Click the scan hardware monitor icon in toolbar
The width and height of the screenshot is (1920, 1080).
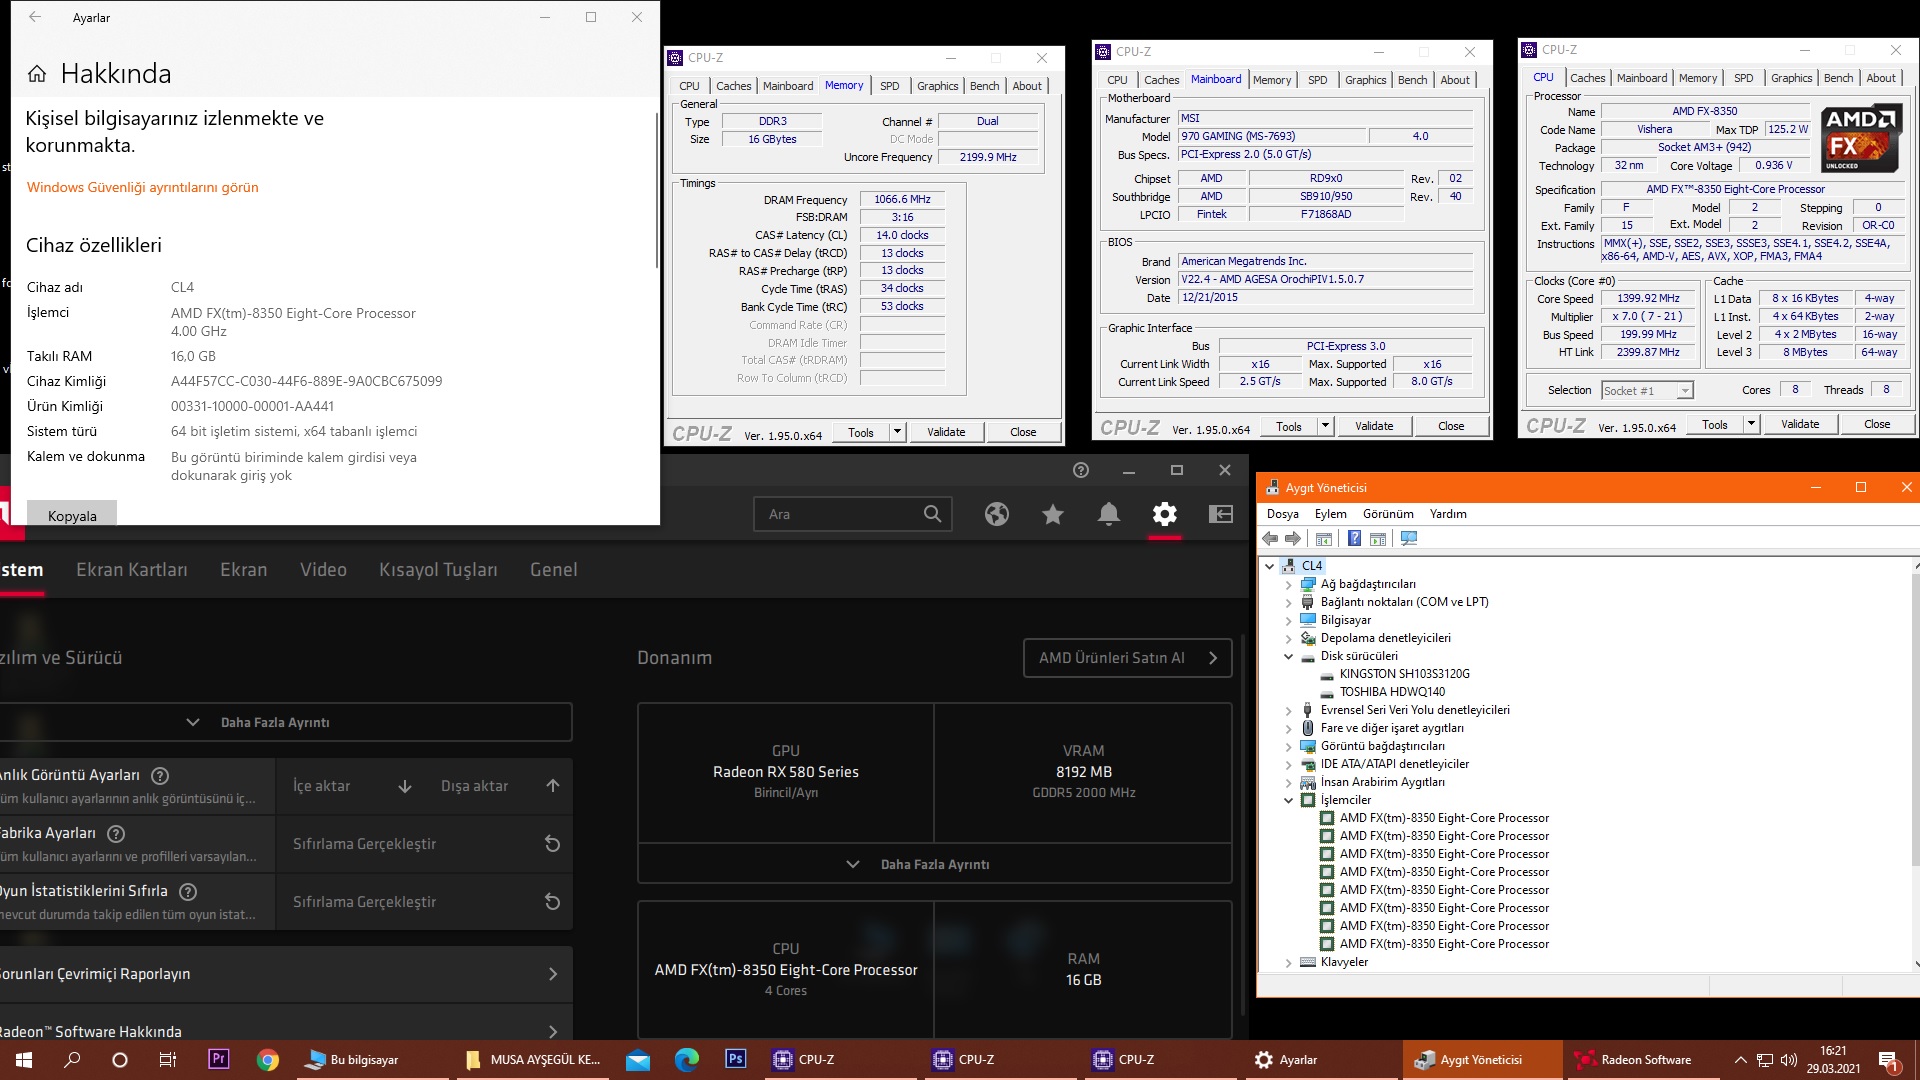[x=1409, y=539]
